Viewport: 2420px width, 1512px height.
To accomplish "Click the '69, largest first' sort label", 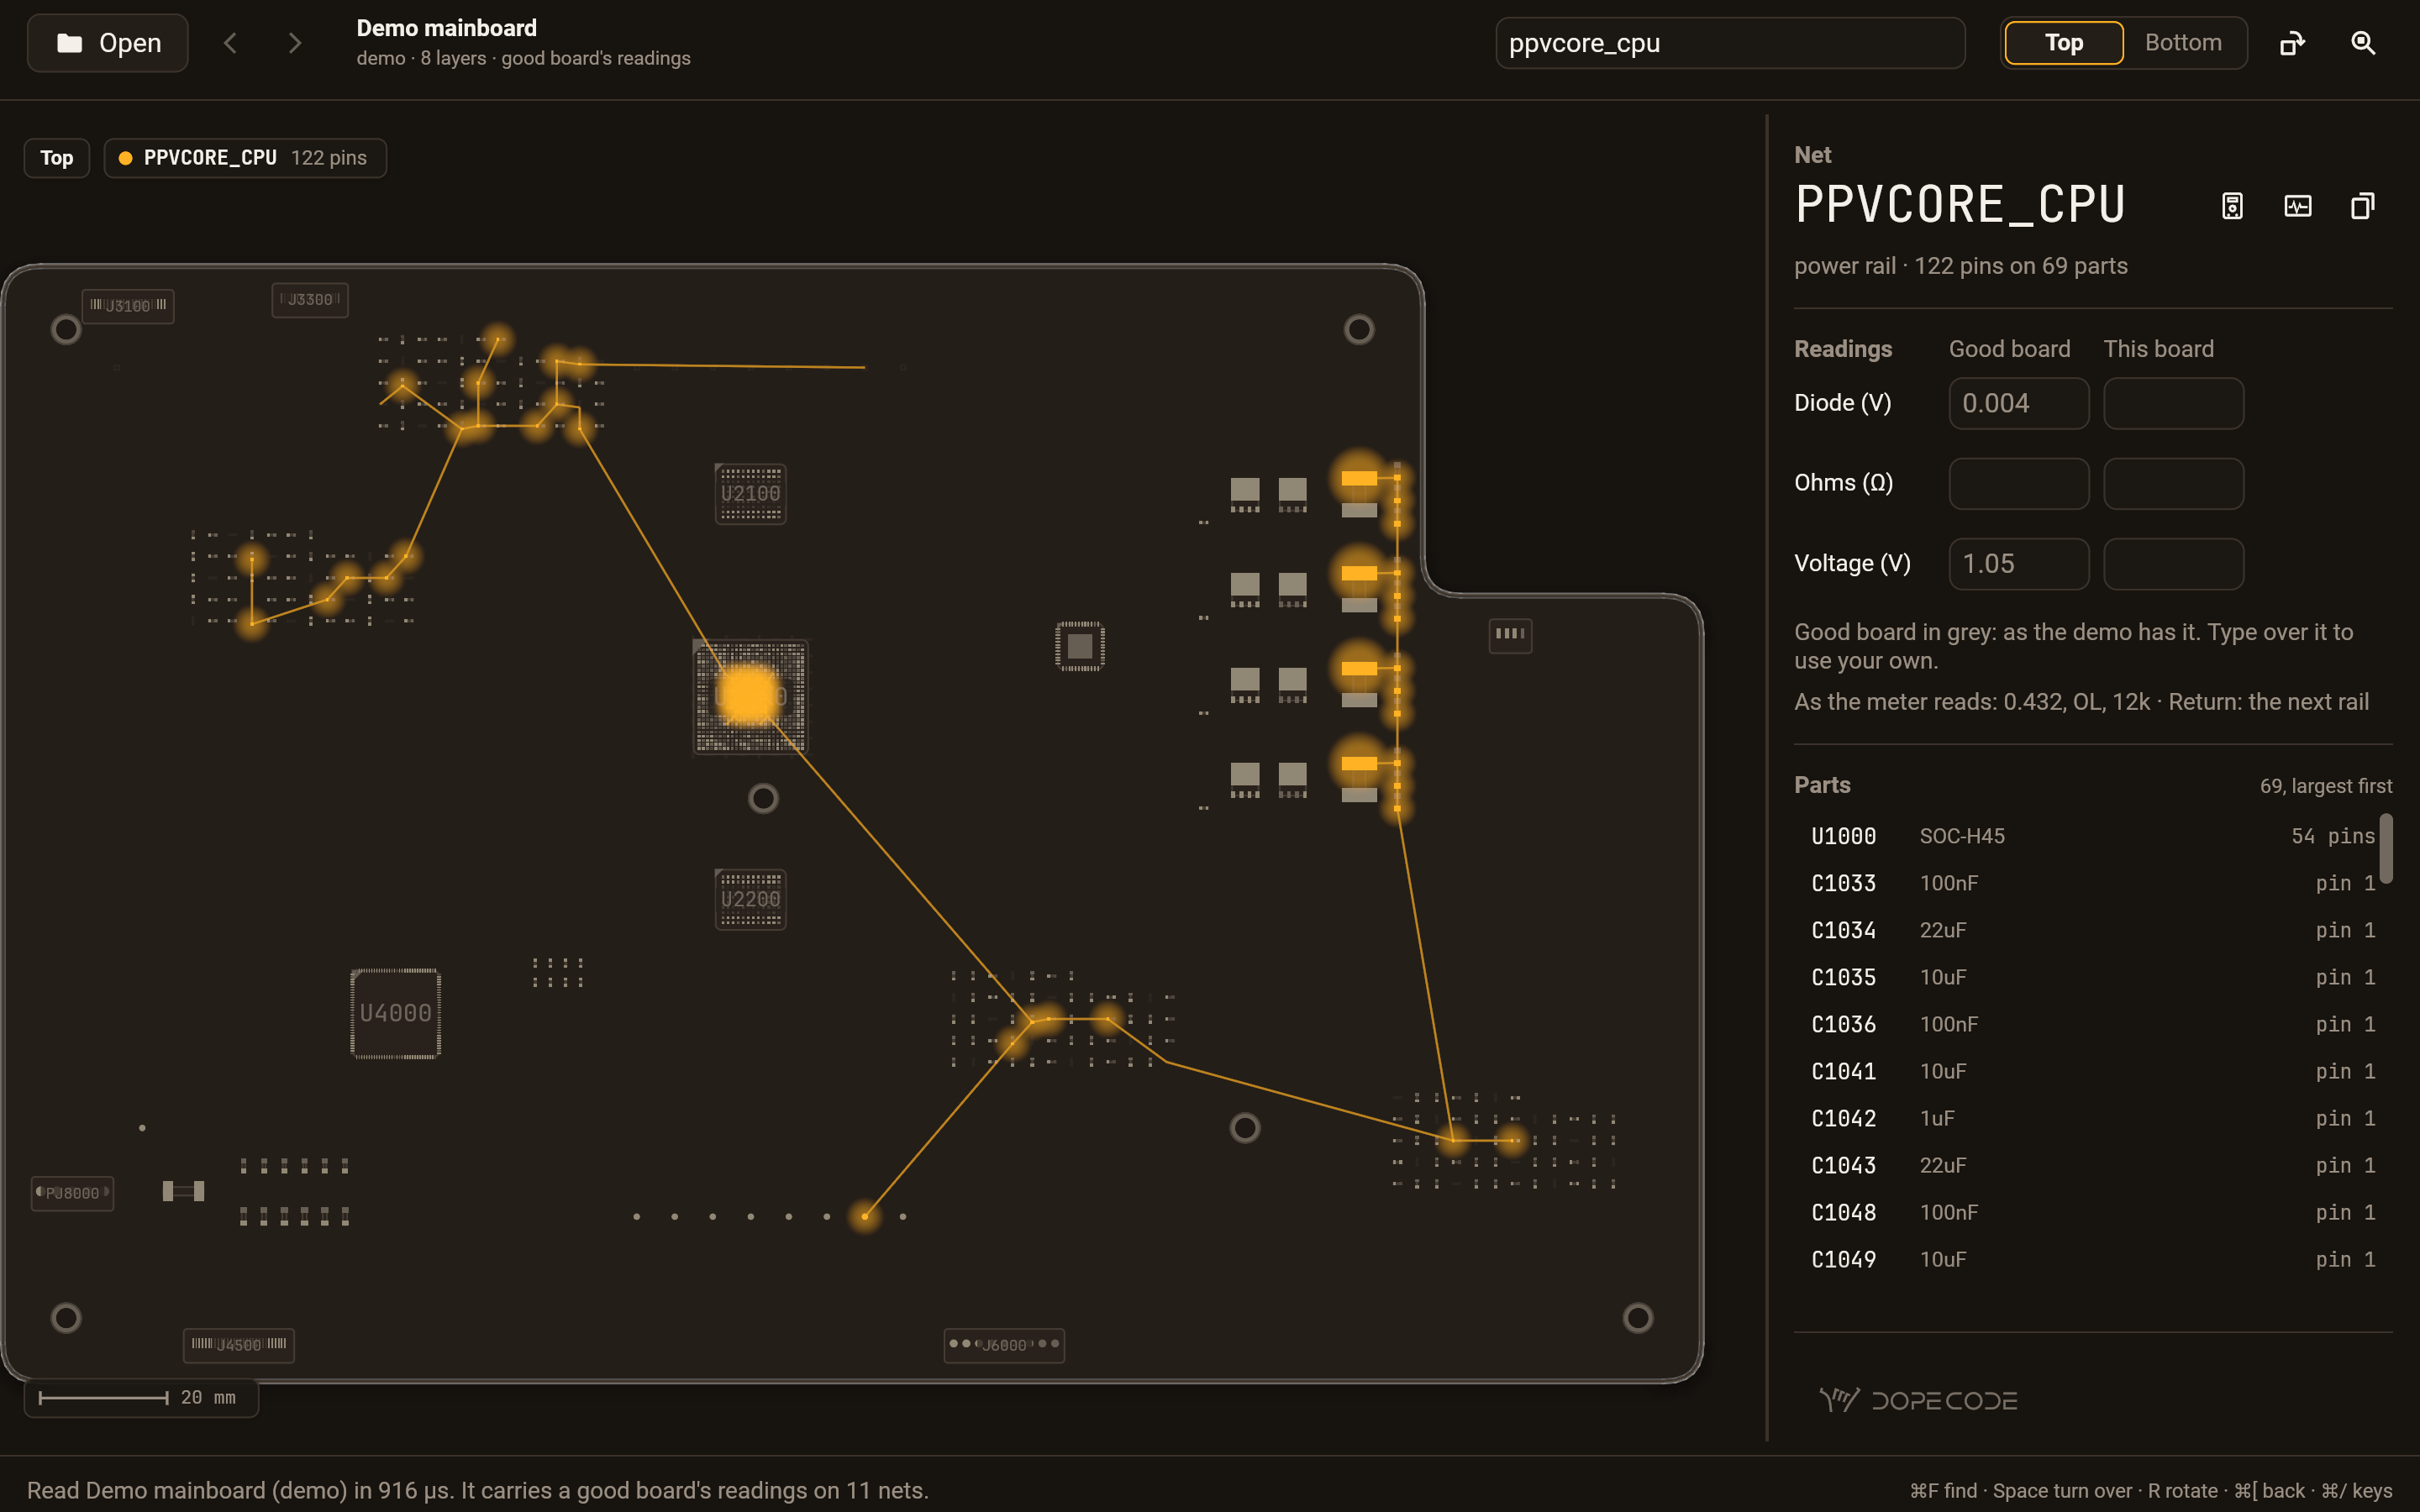I will point(2326,786).
